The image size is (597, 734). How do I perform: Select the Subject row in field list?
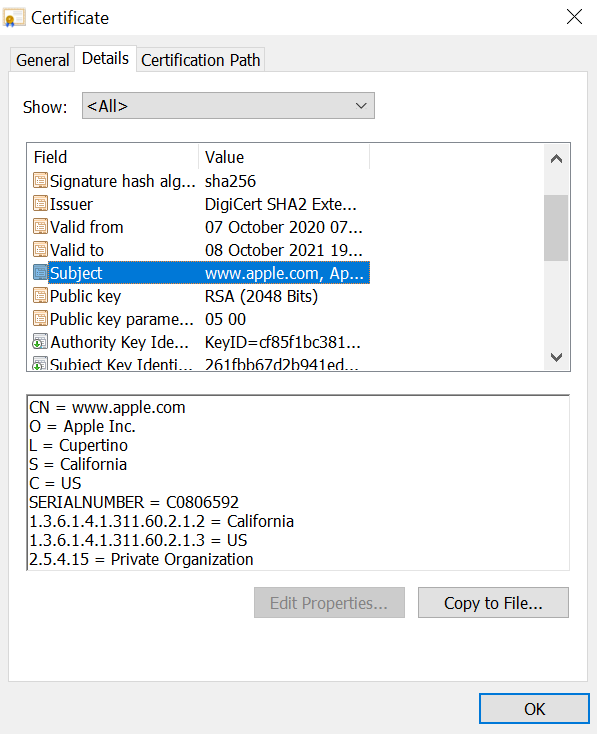tap(201, 272)
